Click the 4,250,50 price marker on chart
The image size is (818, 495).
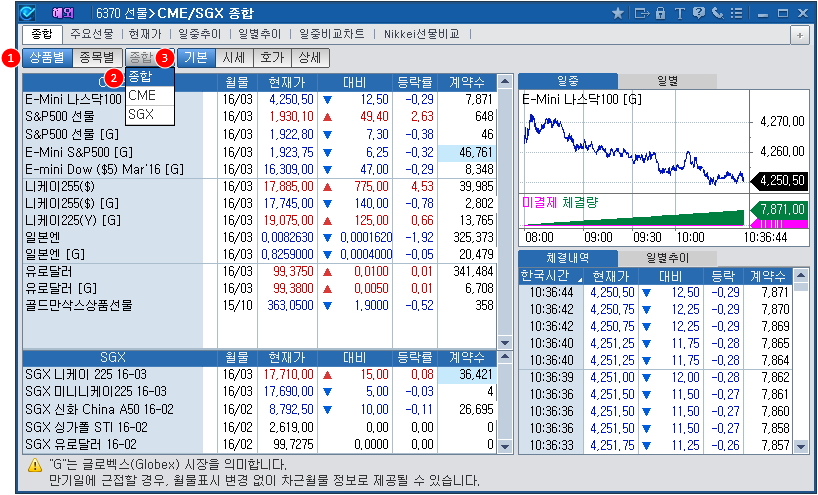[779, 181]
